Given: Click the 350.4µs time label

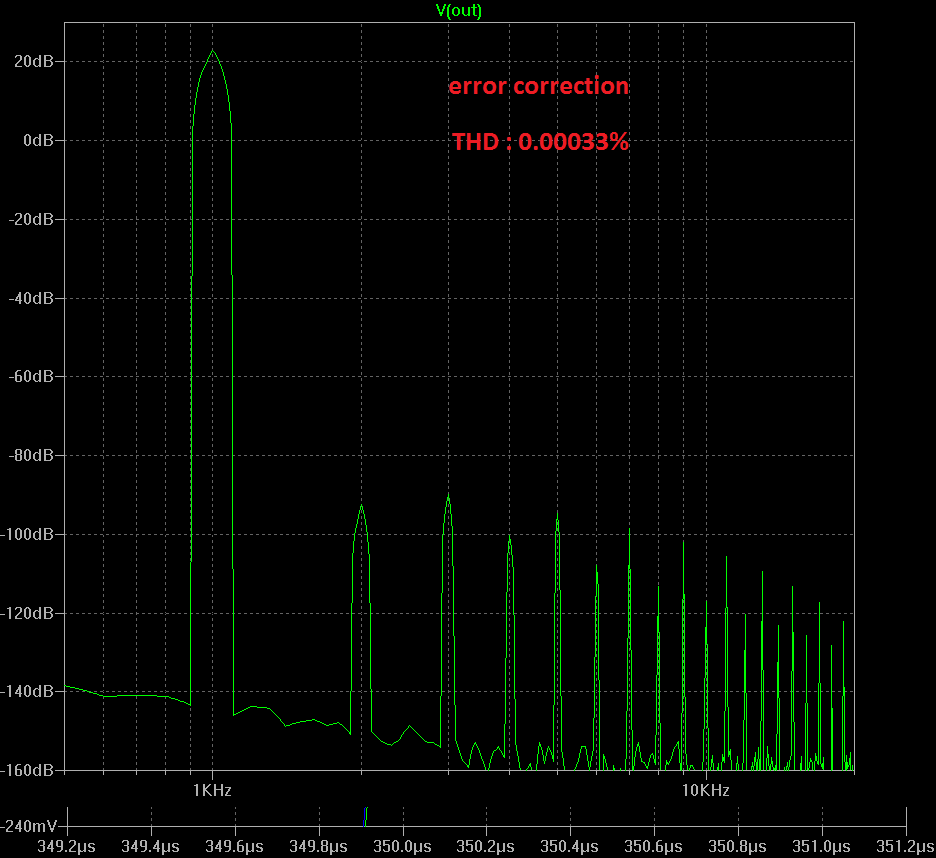Looking at the screenshot, I should coord(569,847).
